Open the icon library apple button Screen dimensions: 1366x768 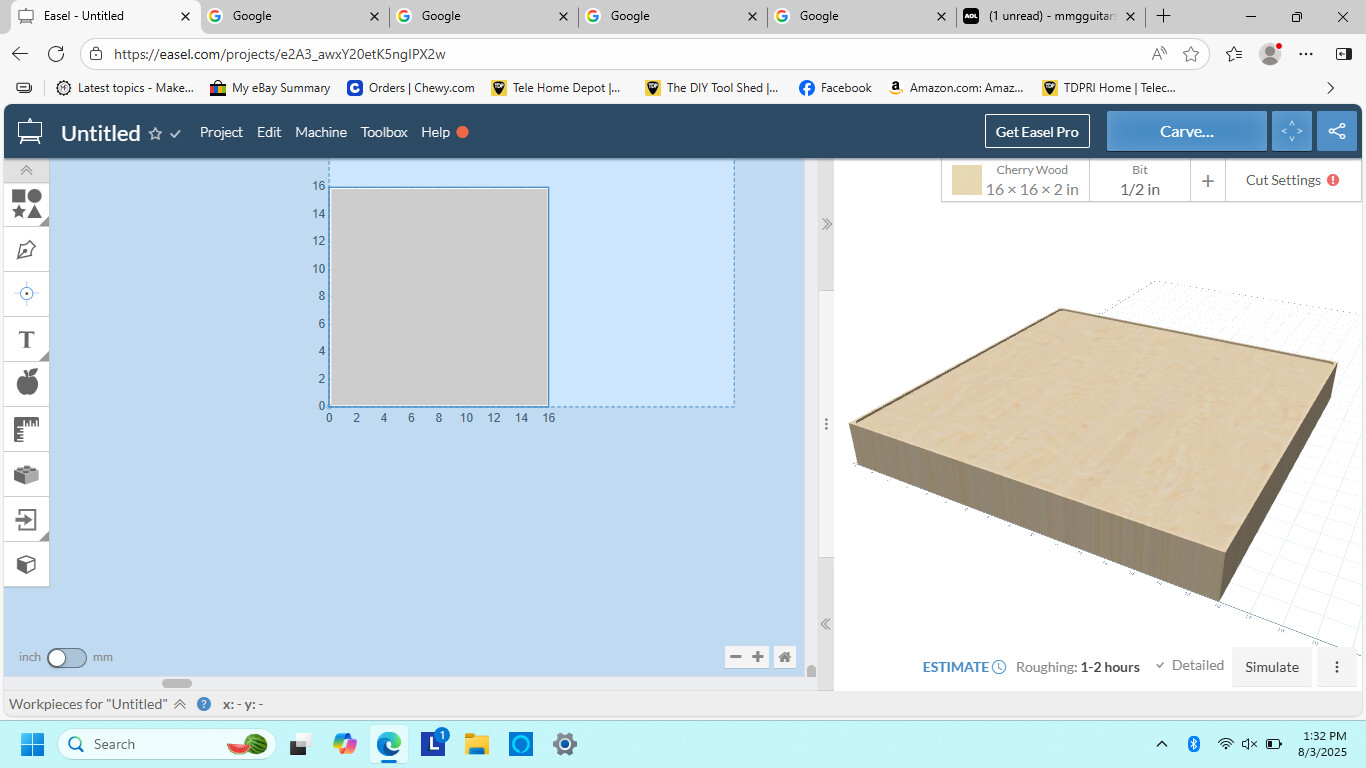[27, 381]
